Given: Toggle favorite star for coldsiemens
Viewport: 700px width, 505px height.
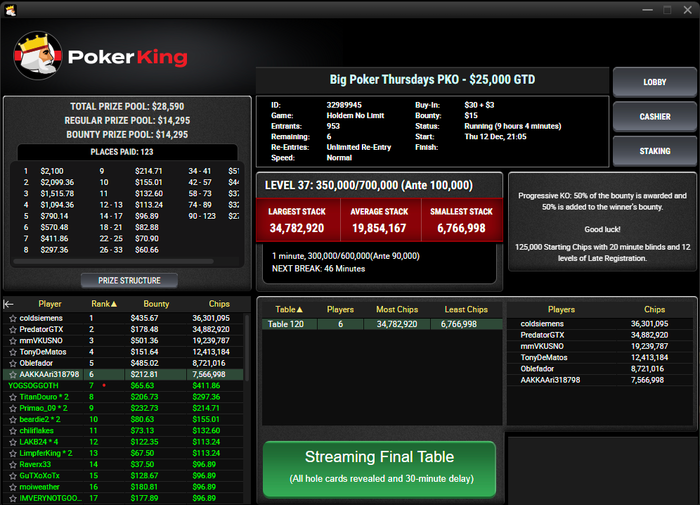Looking at the screenshot, I should [12, 318].
